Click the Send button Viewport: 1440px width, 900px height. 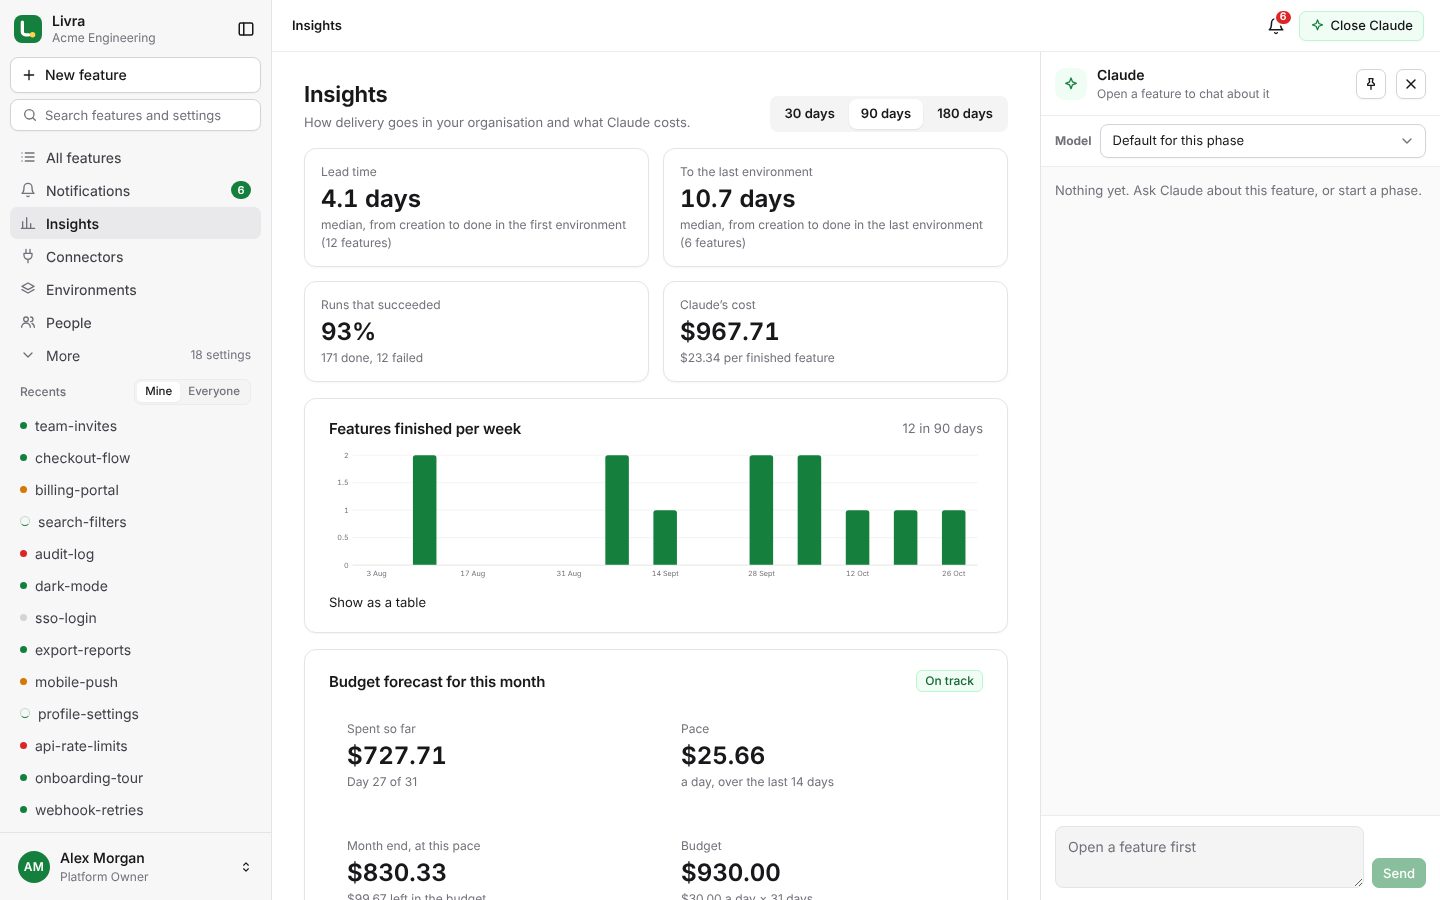tap(1398, 873)
